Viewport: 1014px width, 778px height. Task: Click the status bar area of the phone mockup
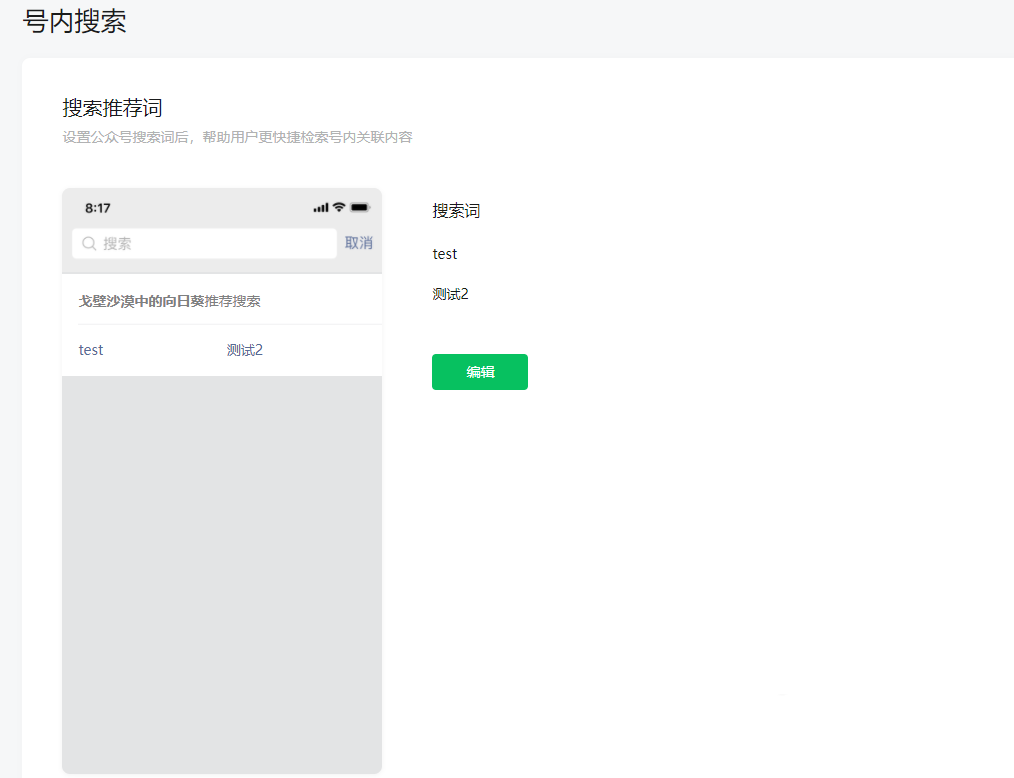tap(220, 206)
